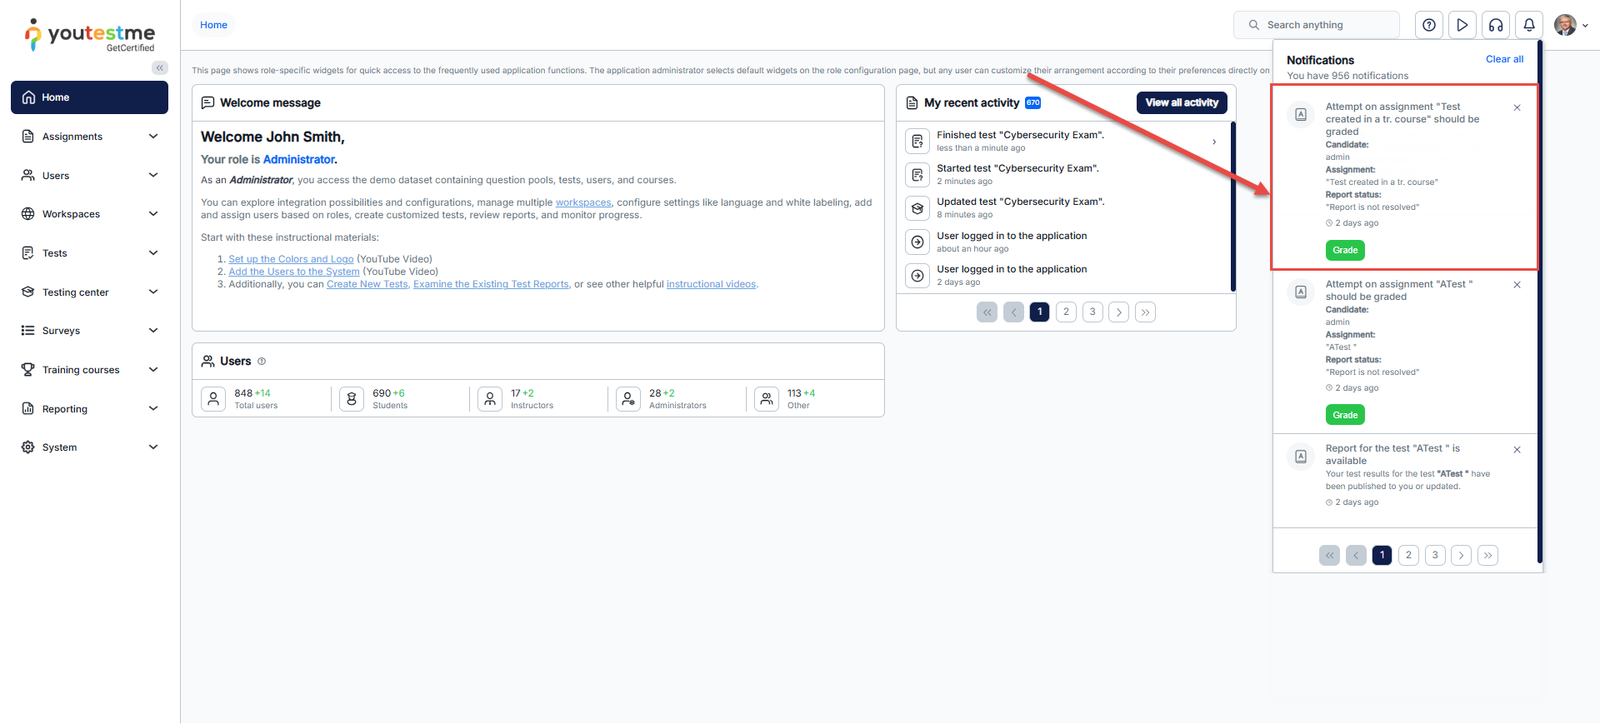Jump to last page of notifications
This screenshot has height=724, width=1600.
(x=1488, y=555)
